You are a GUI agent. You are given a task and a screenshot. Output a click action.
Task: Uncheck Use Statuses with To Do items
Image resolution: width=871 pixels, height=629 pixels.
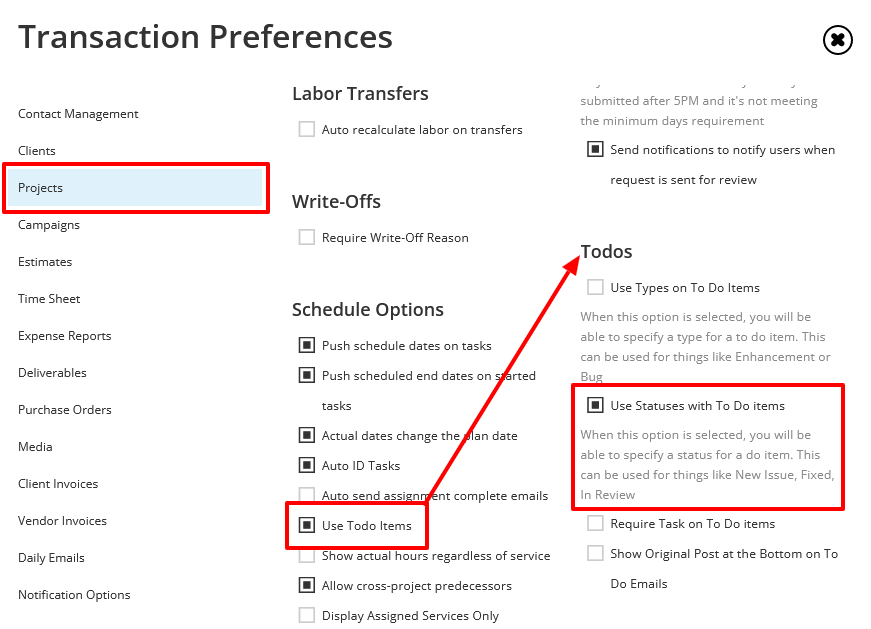coord(596,405)
